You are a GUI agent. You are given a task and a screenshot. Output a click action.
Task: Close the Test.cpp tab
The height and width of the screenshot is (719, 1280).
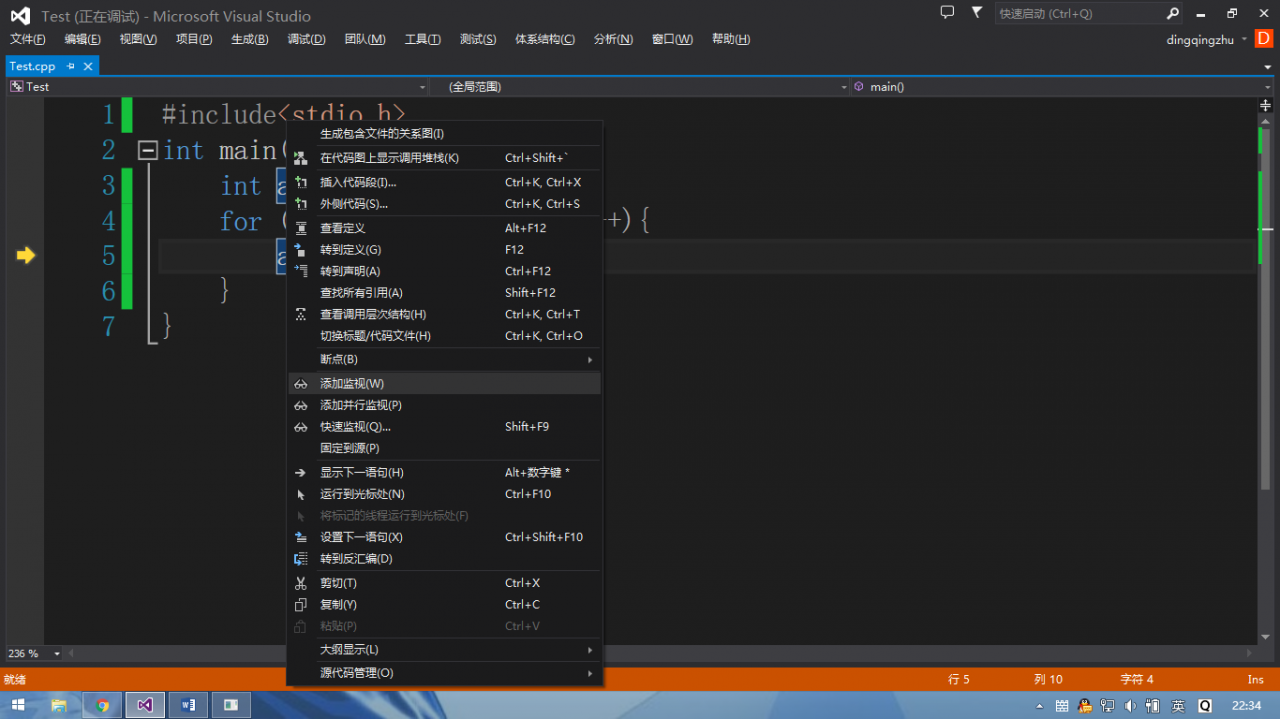pos(88,66)
